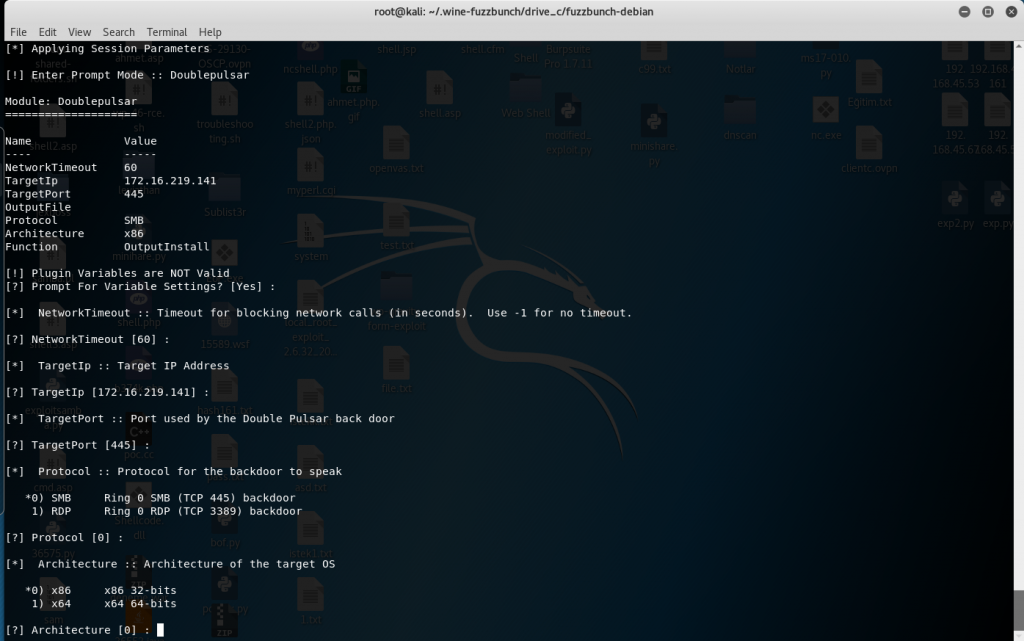Open the Help menu

[210, 32]
